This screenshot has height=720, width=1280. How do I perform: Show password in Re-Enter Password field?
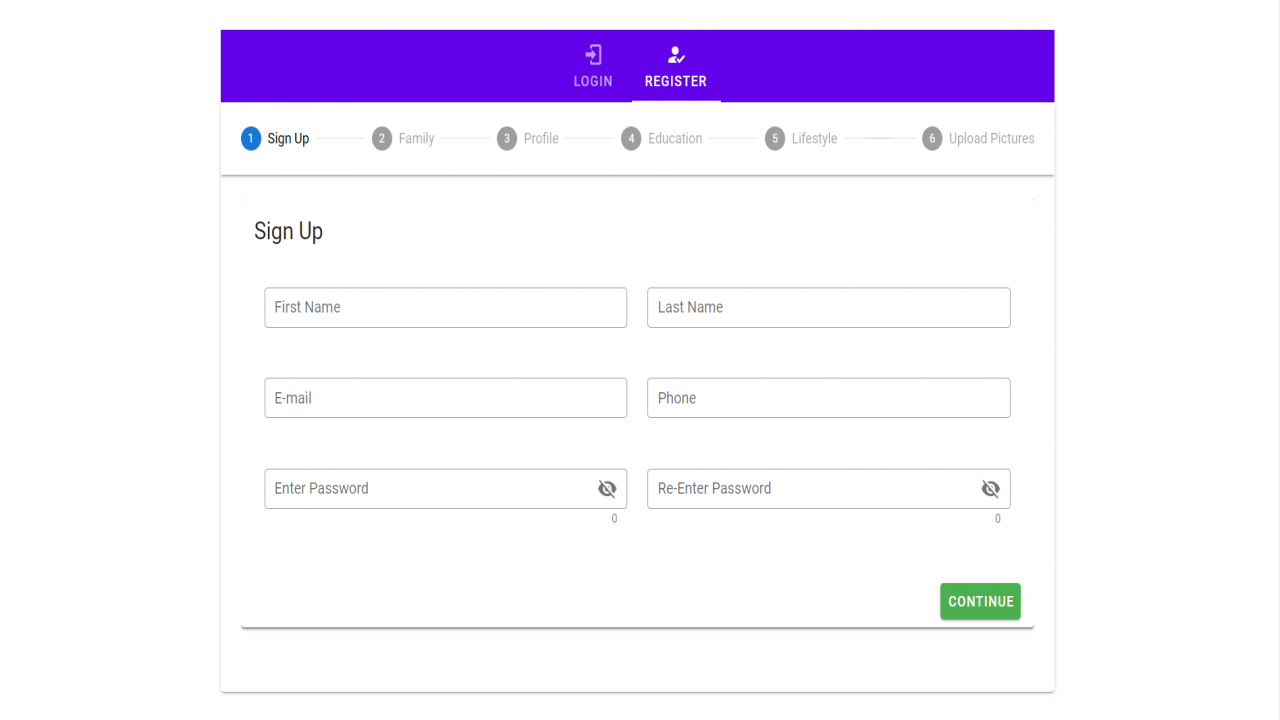coord(990,489)
